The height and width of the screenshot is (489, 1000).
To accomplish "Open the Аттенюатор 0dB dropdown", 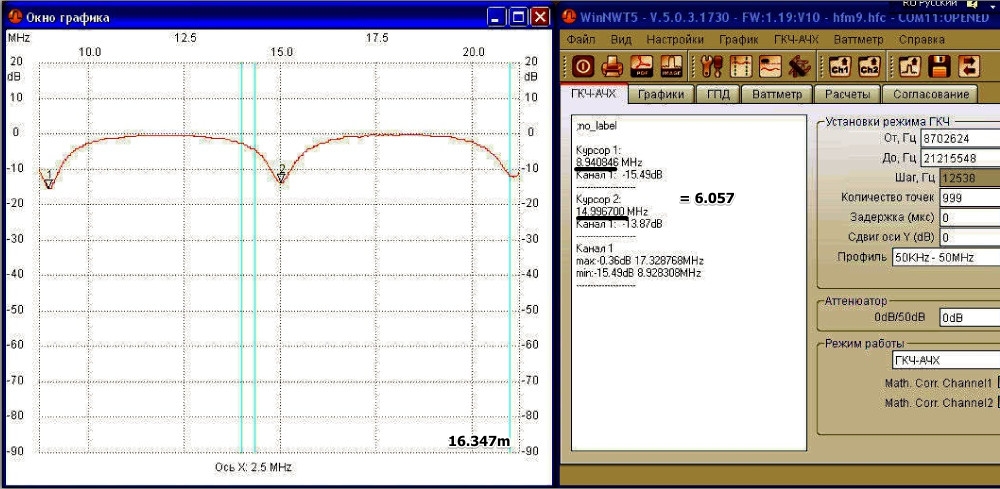I will [x=969, y=318].
